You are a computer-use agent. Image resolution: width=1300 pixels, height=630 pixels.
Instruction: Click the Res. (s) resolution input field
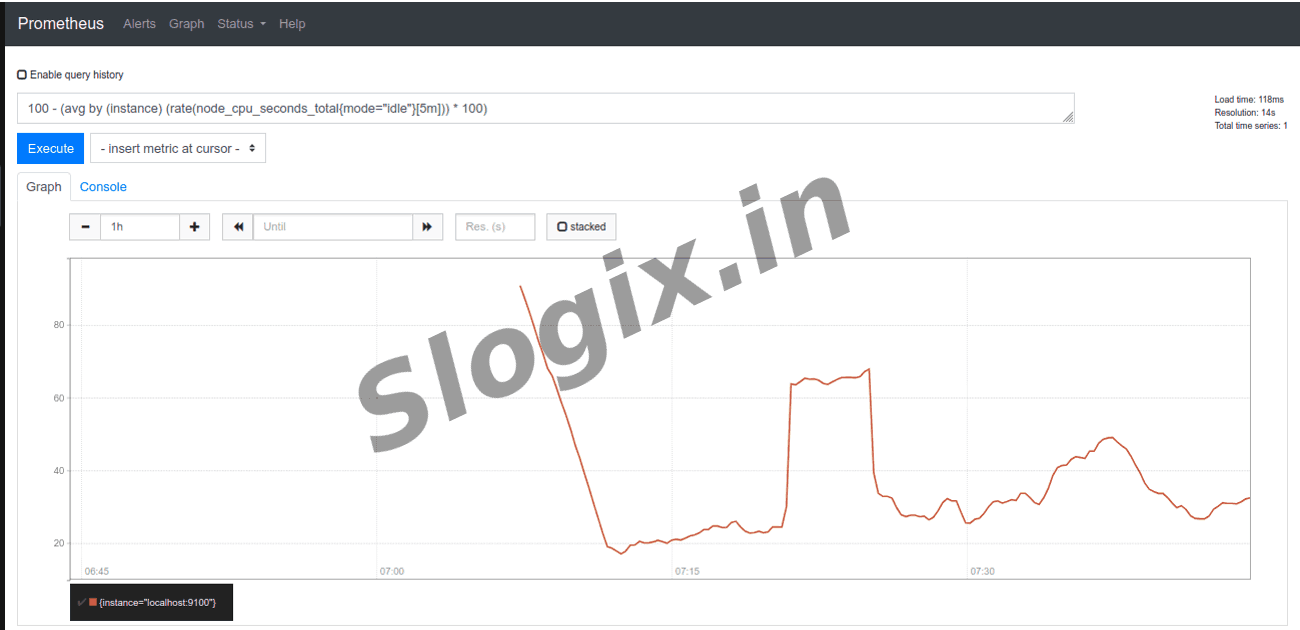(495, 227)
